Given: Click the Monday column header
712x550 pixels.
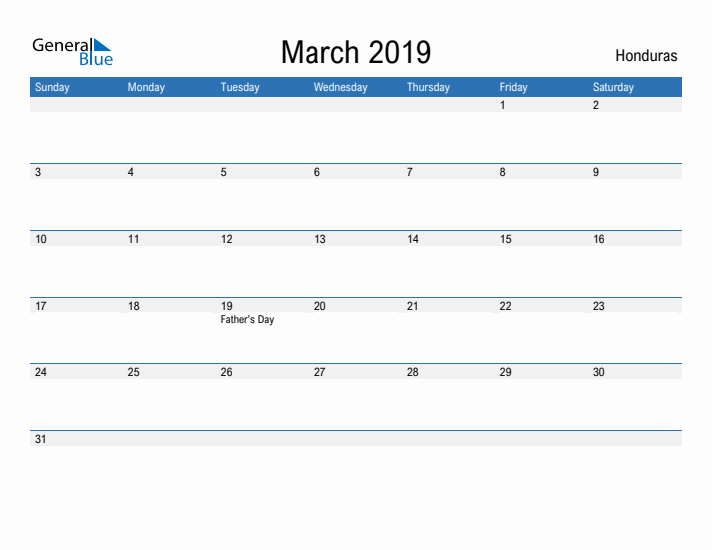Looking at the screenshot, I should (x=146, y=87).
